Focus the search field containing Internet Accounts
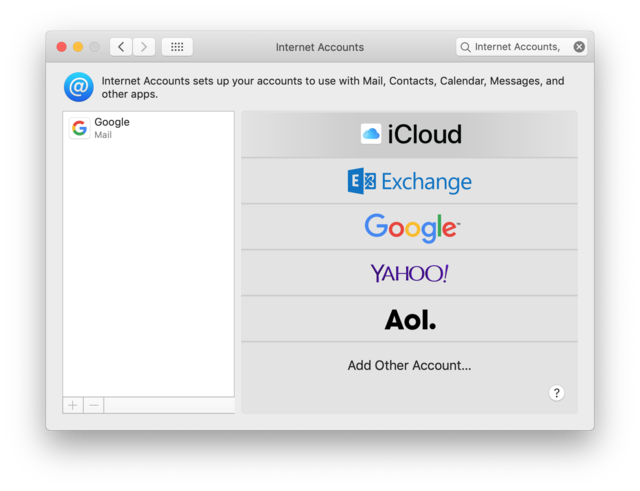This screenshot has height=491, width=640. point(517,47)
